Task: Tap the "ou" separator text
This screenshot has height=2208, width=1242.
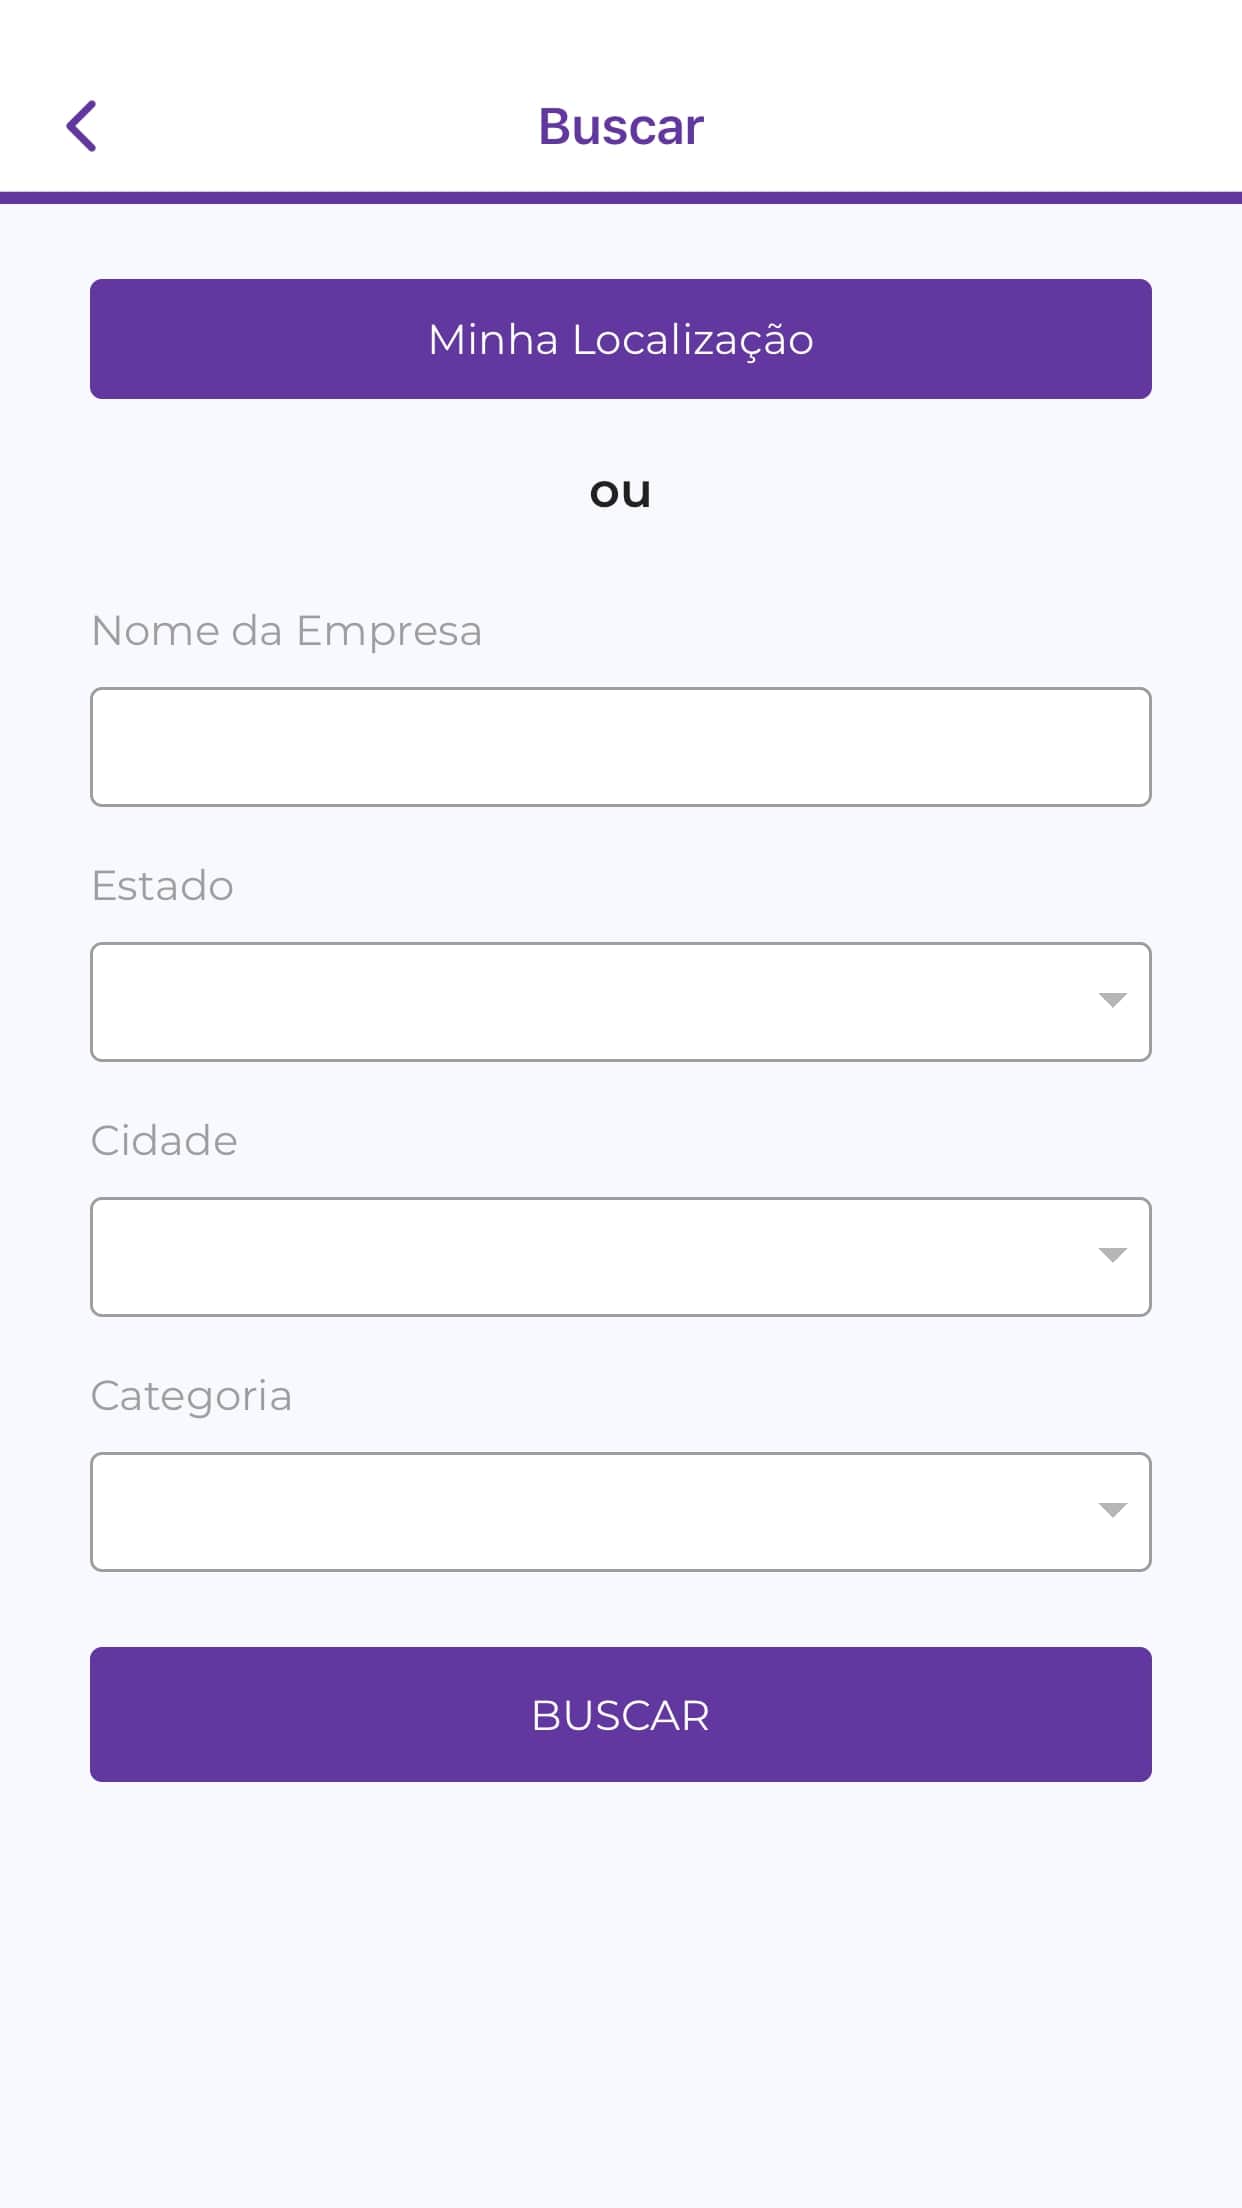Action: pos(620,492)
